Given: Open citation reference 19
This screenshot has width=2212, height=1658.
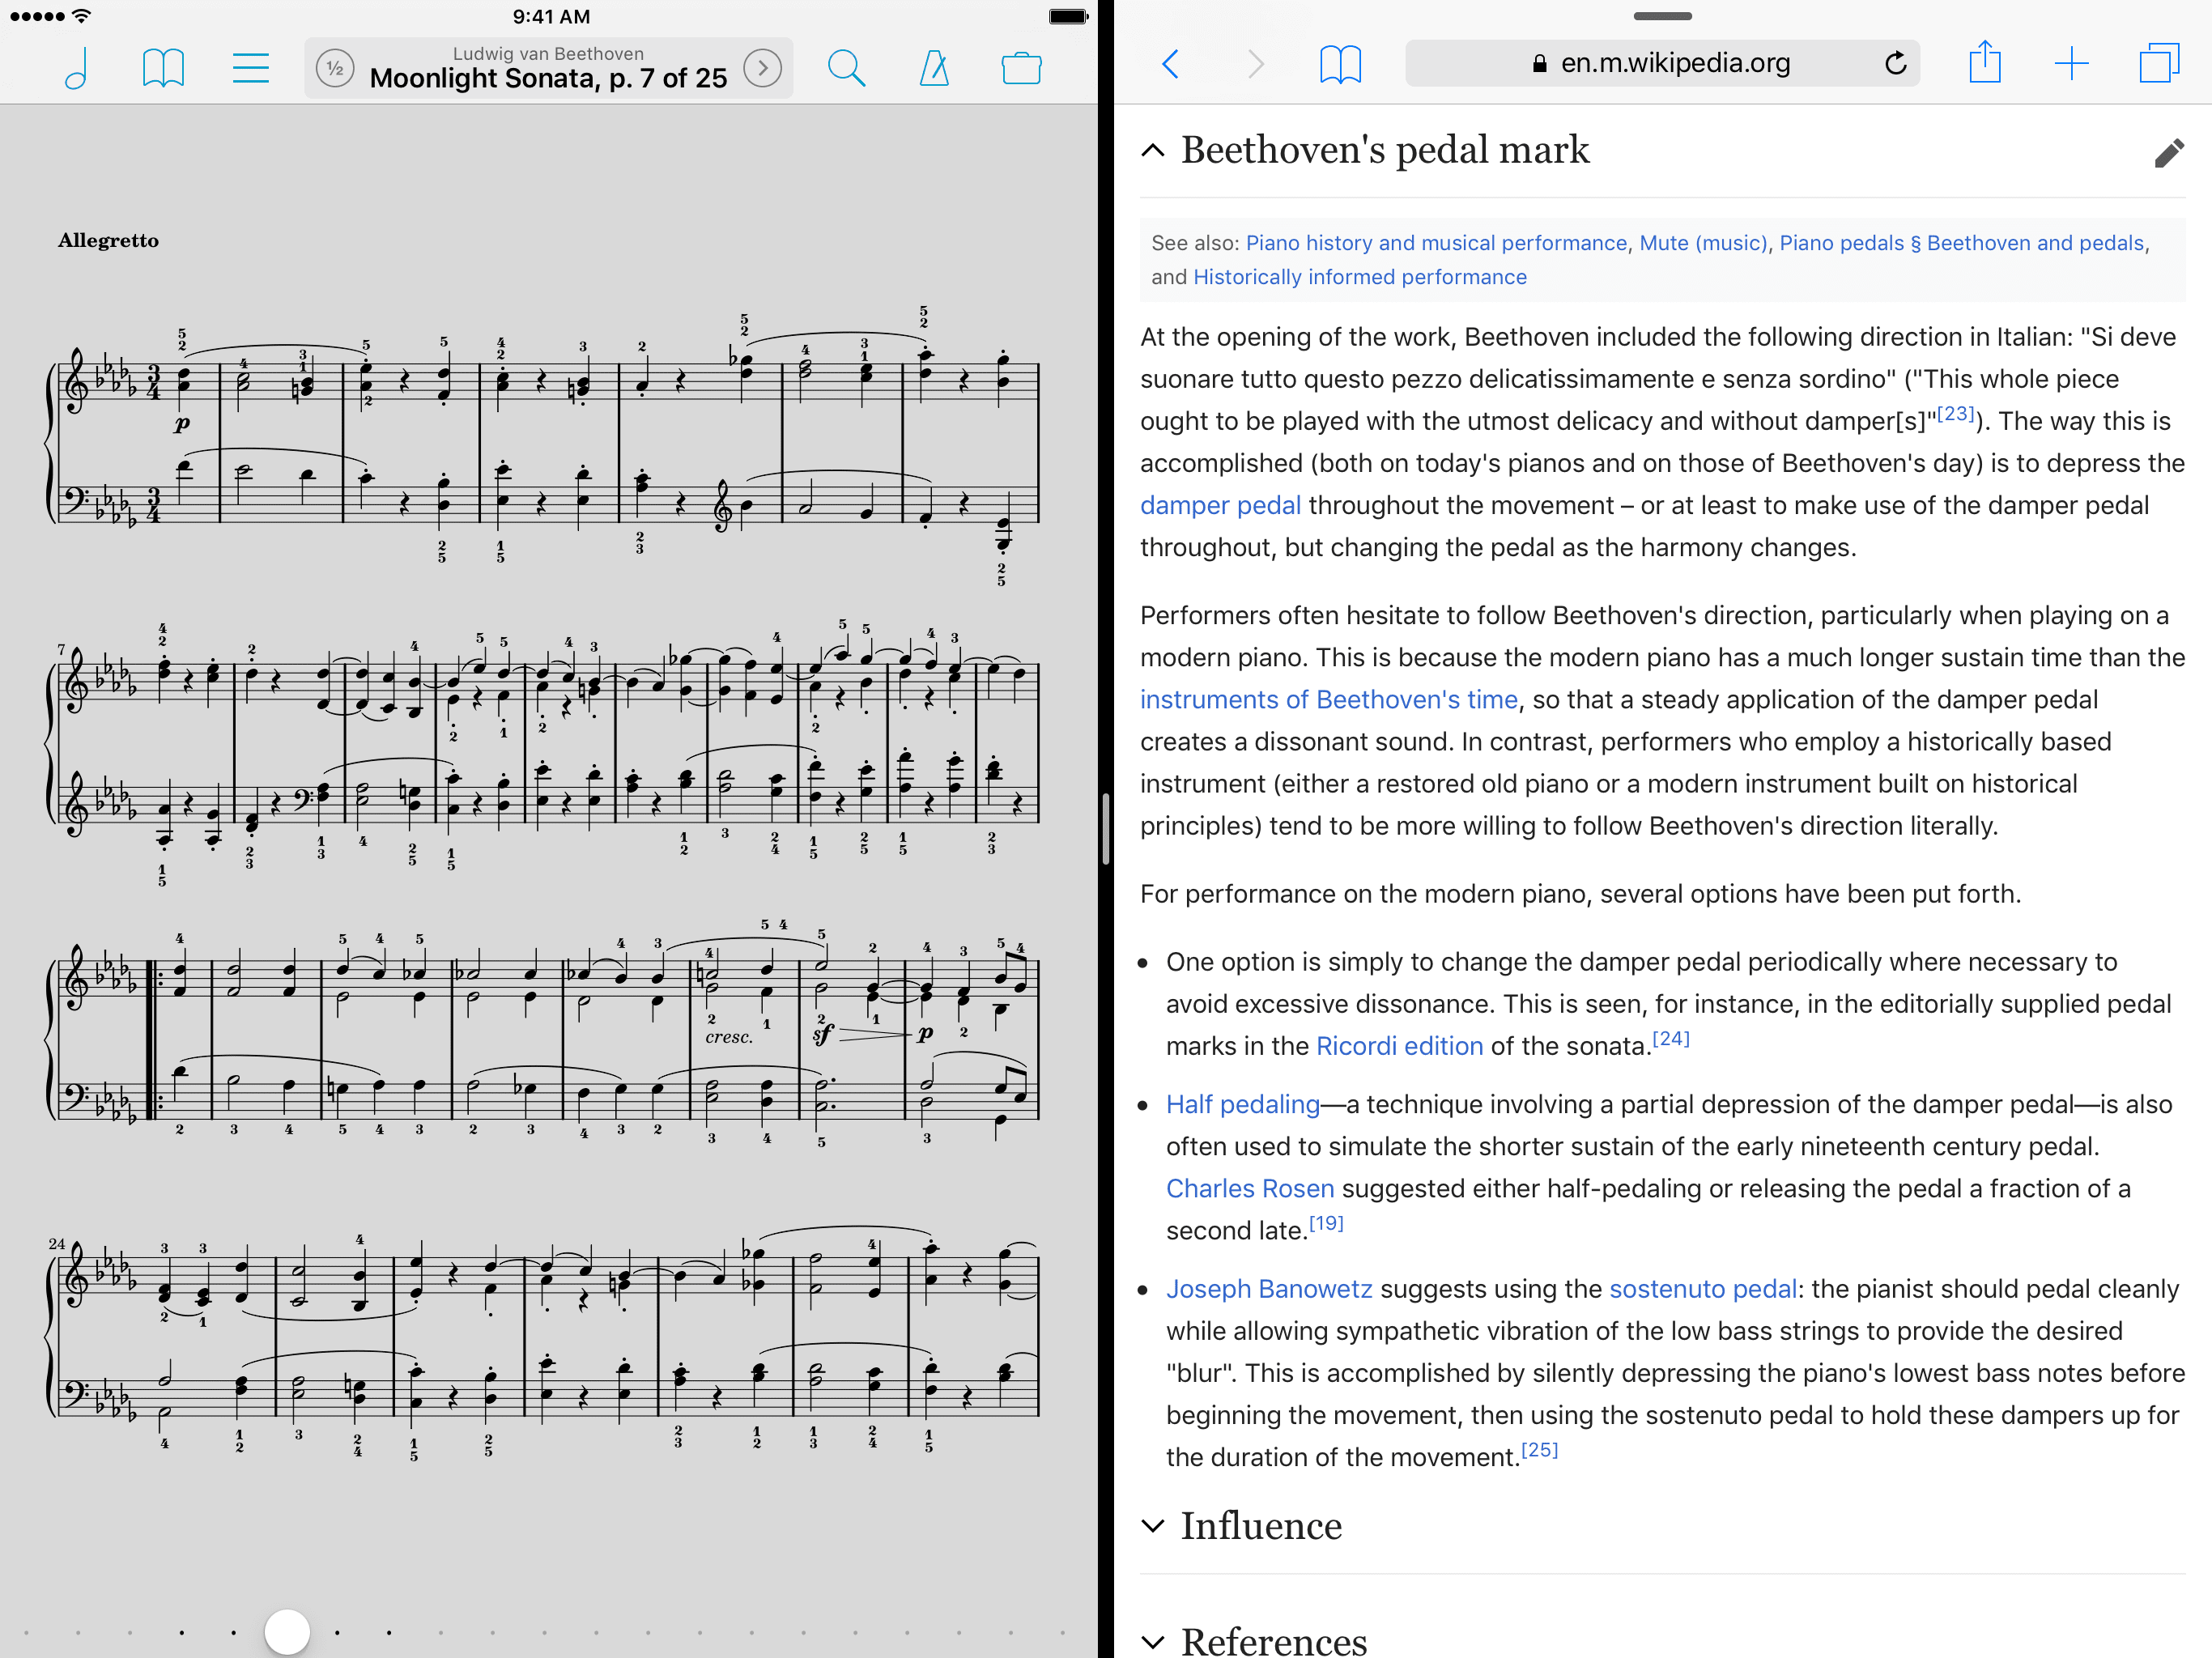Looking at the screenshot, I should coord(1326,1222).
